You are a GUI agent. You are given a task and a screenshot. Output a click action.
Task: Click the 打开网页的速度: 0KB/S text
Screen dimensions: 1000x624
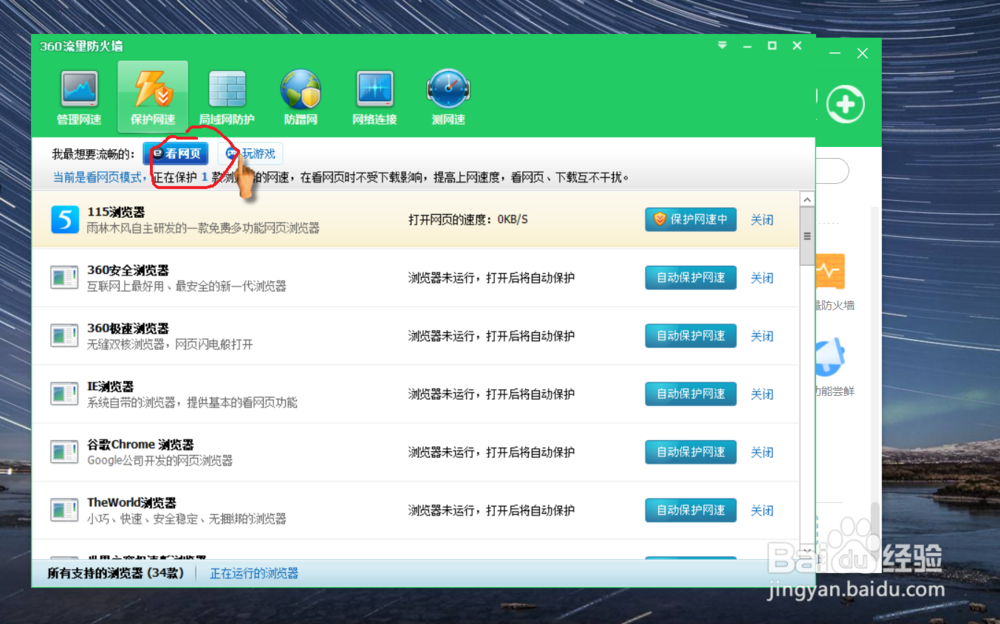468,219
